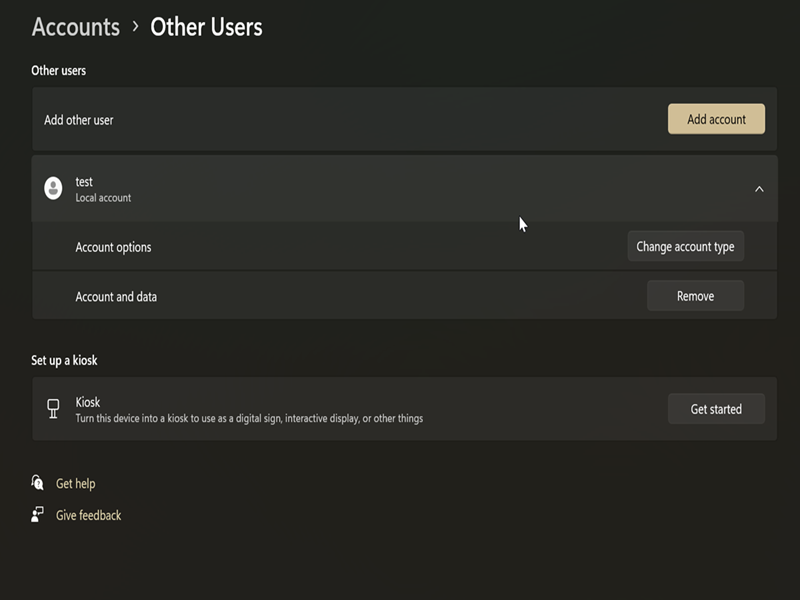800x600 pixels.
Task: Click the Kiosk description text
Action: coord(249,419)
